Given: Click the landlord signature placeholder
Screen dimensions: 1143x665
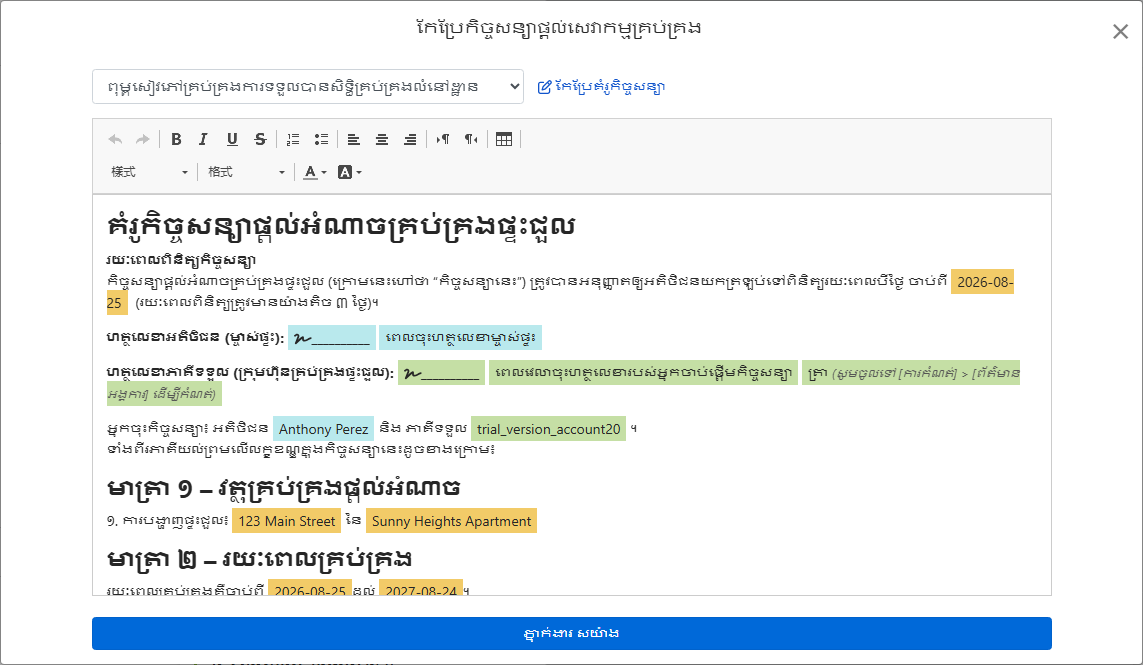Looking at the screenshot, I should point(332,338).
